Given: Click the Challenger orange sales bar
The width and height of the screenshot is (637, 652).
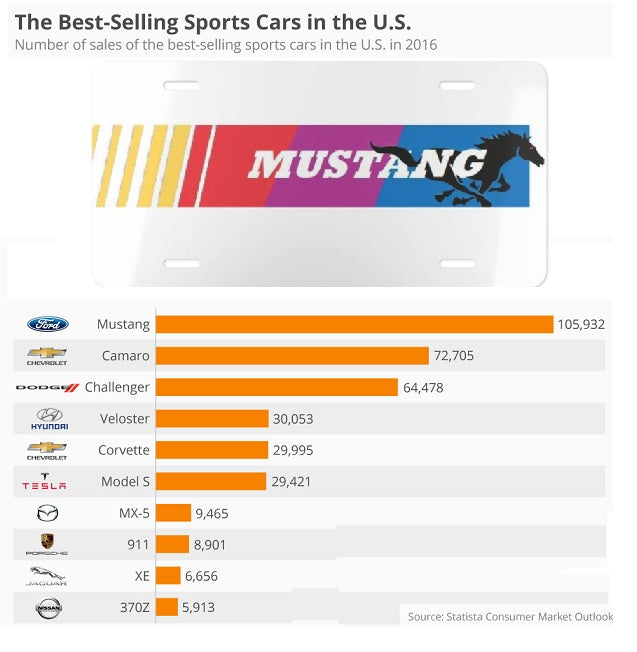Looking at the screenshot, I should click(277, 387).
